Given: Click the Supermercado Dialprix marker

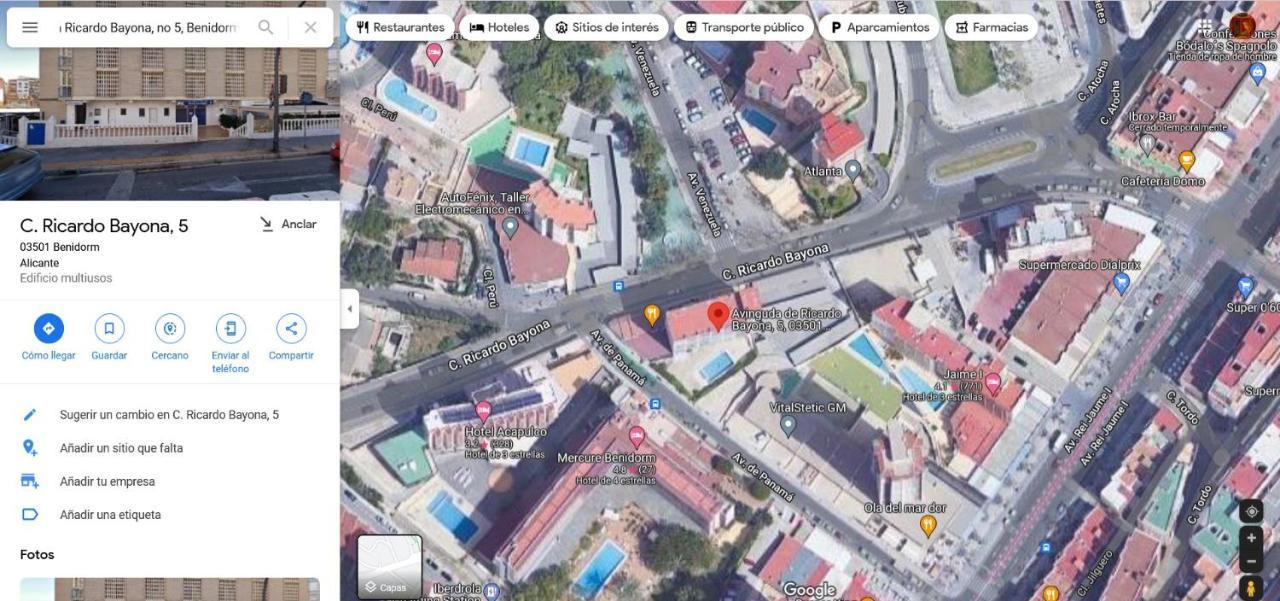Looking at the screenshot, I should point(1121,283).
